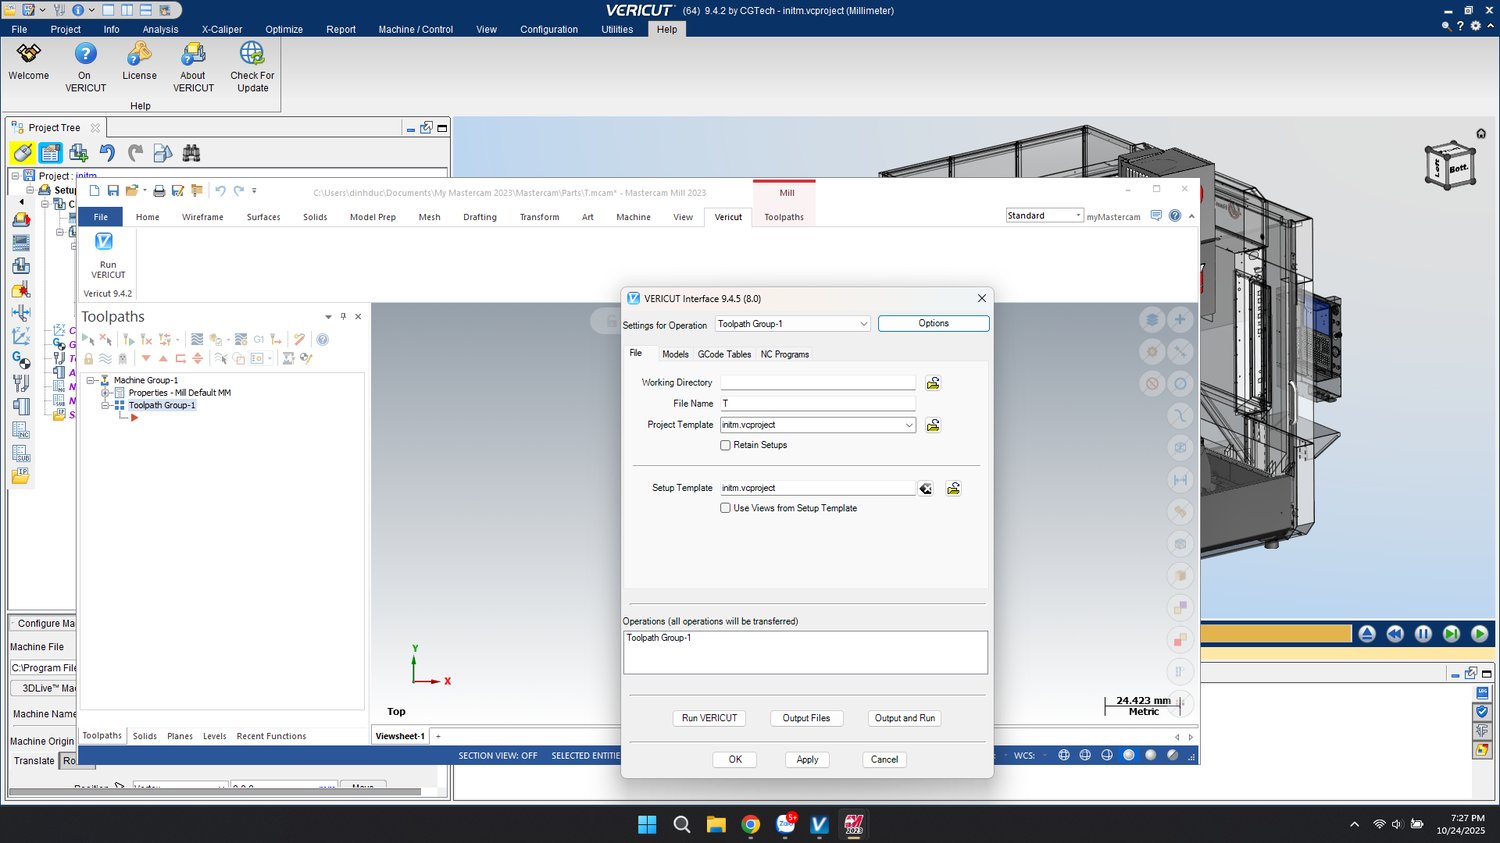Click G1 post icon in Toolpaths toolbar
1500x843 pixels.
(x=259, y=340)
